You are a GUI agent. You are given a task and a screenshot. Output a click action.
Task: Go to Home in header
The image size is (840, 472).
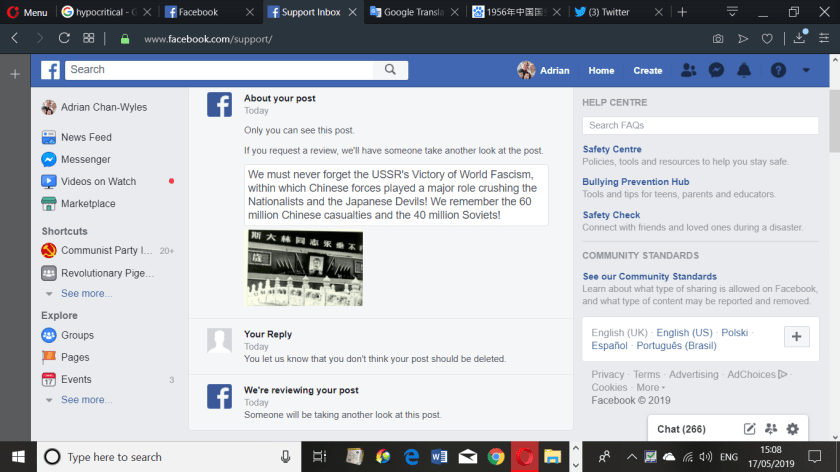tap(601, 70)
